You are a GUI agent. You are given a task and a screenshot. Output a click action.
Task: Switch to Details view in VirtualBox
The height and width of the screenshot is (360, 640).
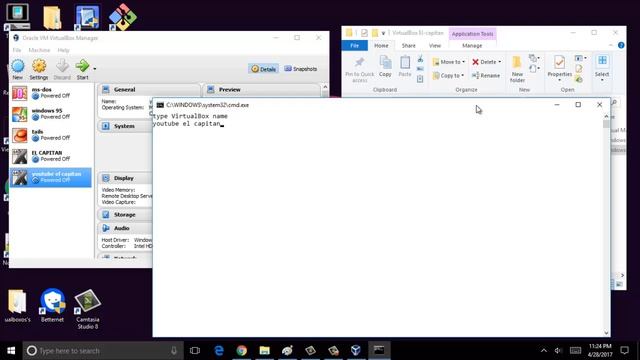263,69
